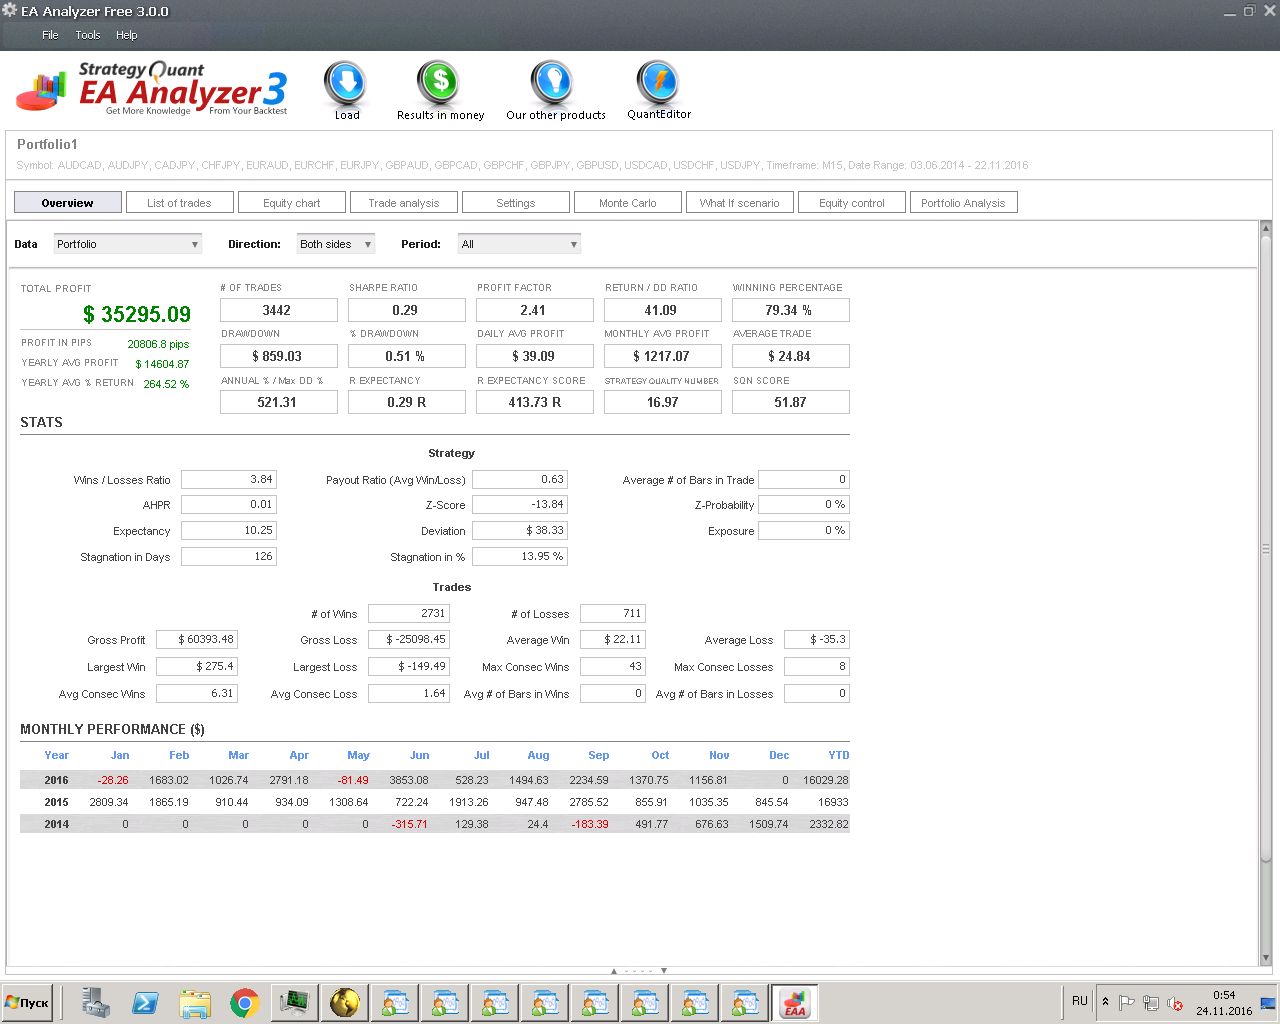Click the 2014 row year label
The image size is (1280, 1024).
pyautogui.click(x=56, y=824)
